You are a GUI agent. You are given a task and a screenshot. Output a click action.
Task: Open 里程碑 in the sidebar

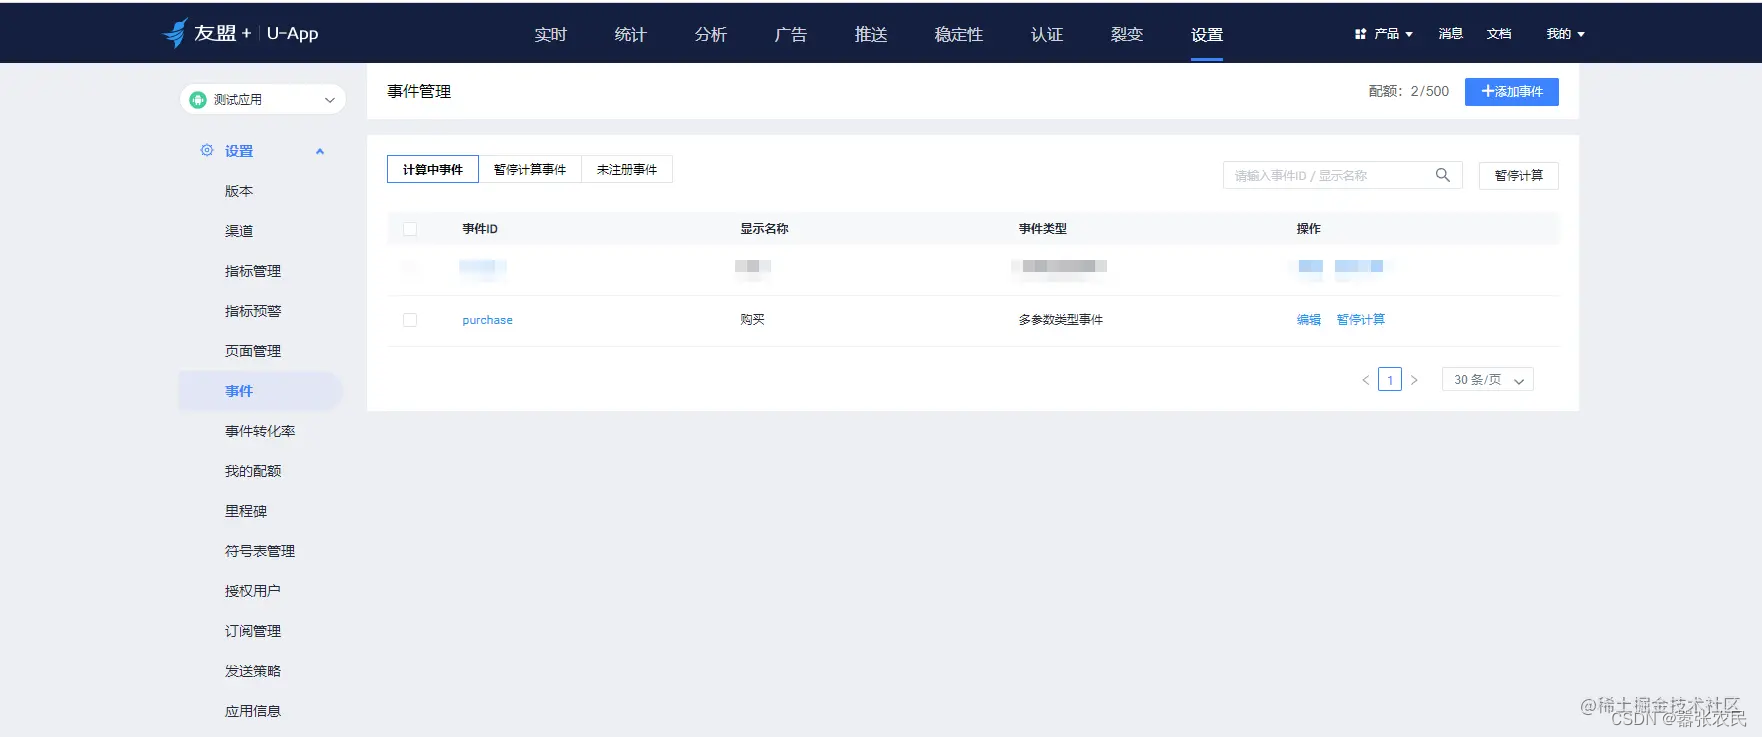(246, 511)
